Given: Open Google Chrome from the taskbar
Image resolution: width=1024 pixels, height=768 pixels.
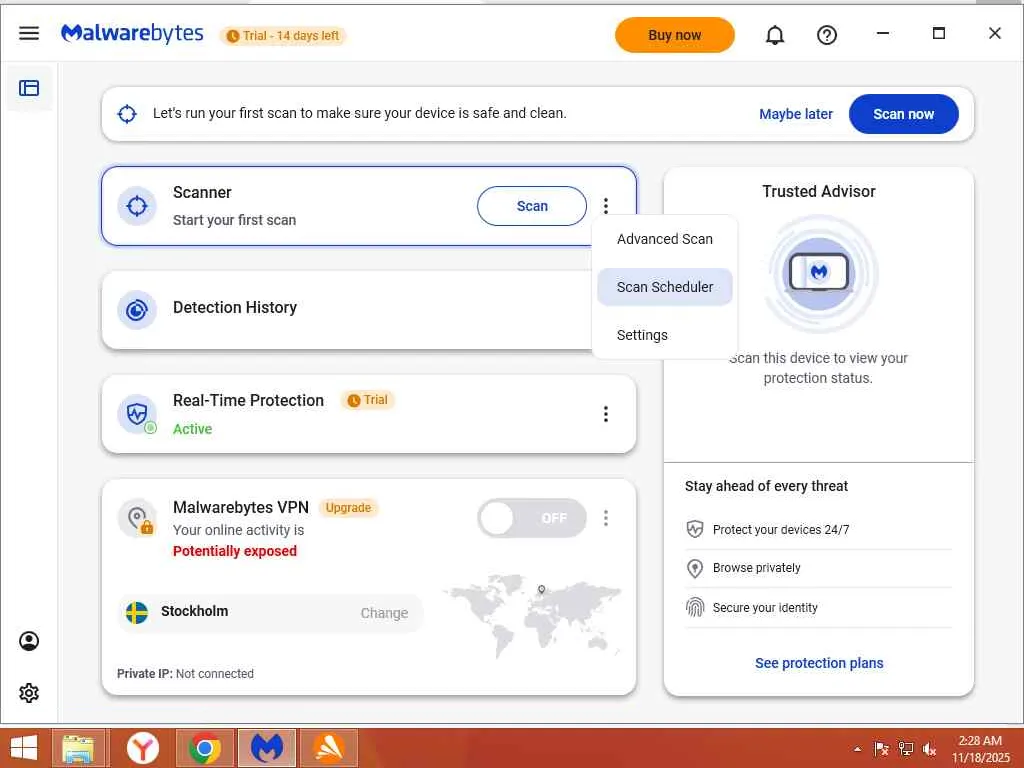Looking at the screenshot, I should [204, 748].
